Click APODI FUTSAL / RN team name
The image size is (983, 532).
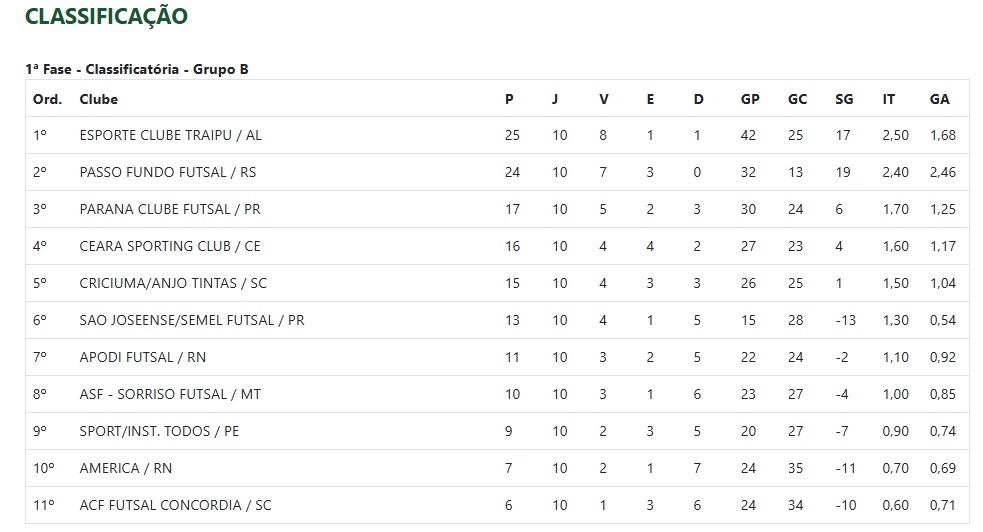point(142,357)
